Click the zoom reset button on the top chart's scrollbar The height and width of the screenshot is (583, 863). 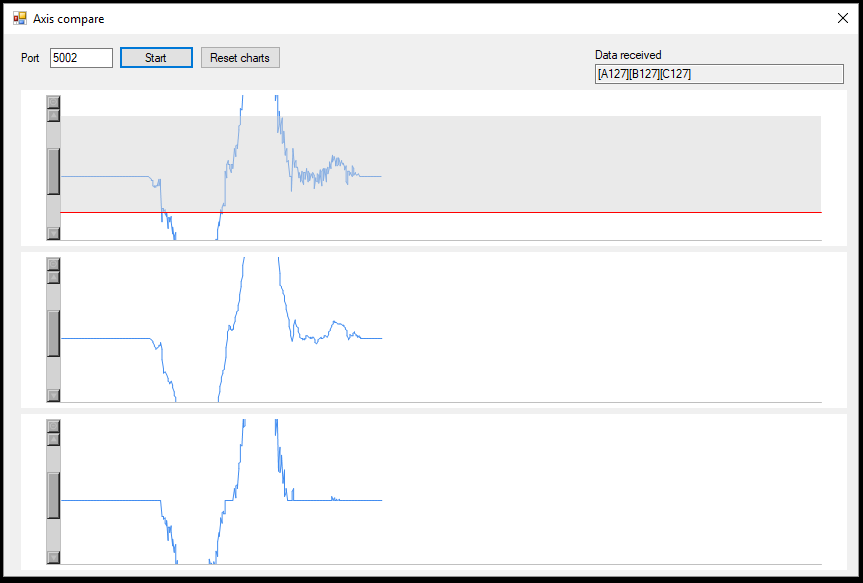[53, 102]
